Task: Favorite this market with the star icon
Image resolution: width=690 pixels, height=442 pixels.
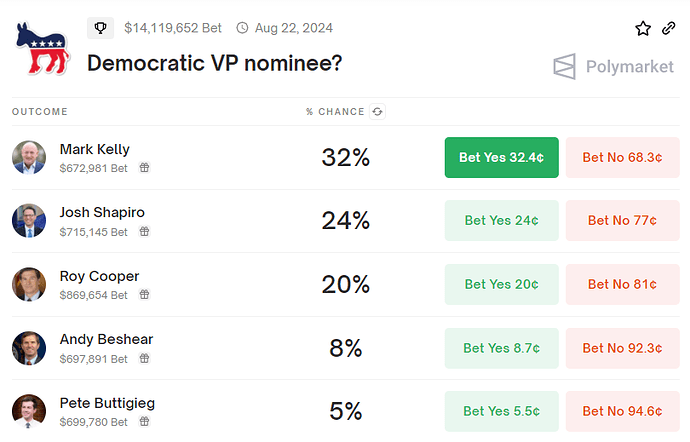Action: click(643, 29)
